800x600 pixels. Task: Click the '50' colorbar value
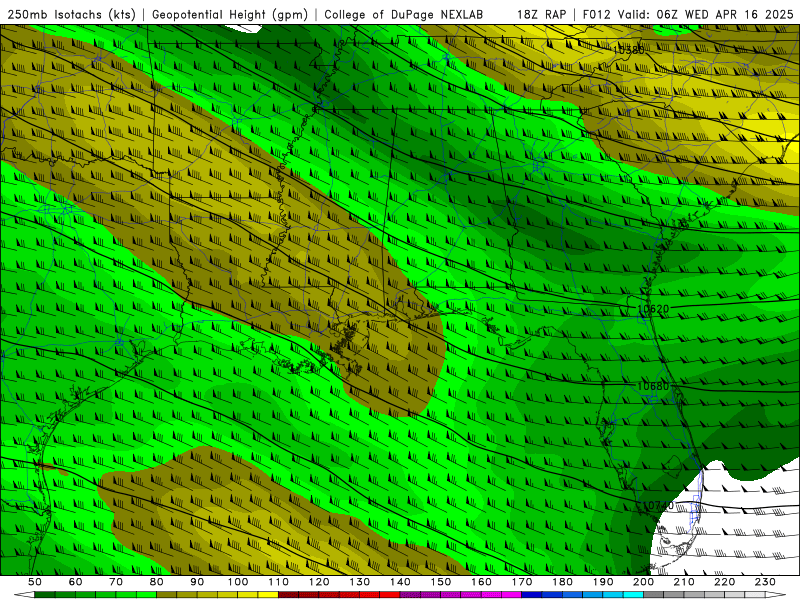point(35,582)
